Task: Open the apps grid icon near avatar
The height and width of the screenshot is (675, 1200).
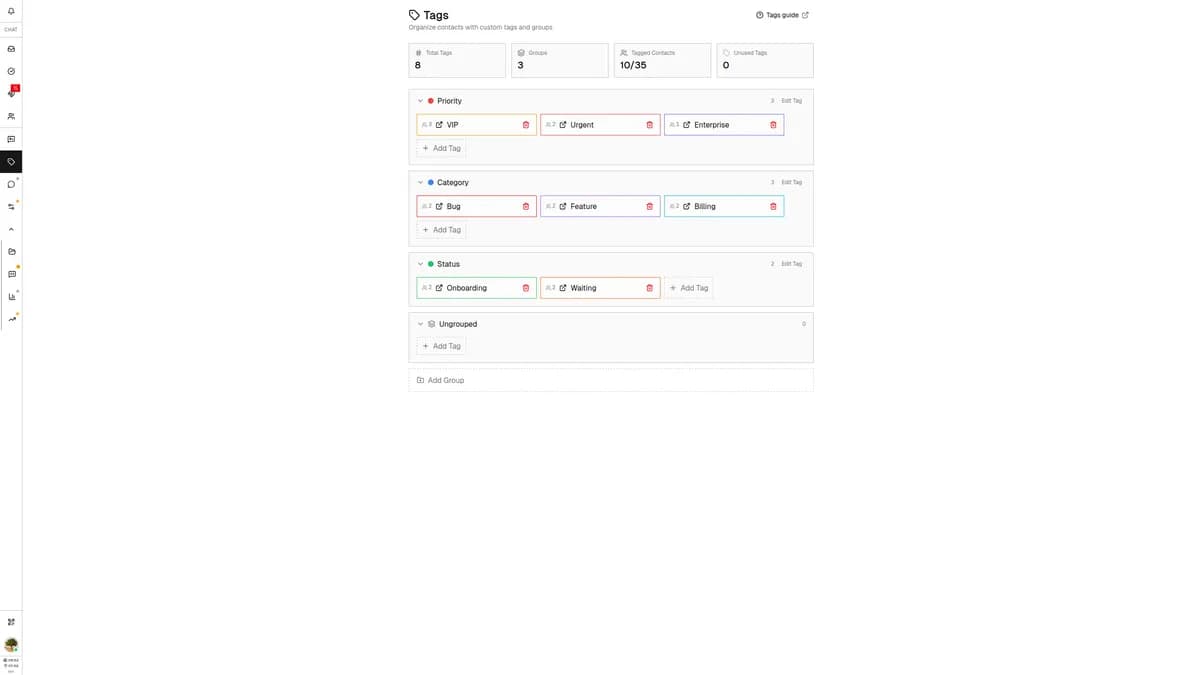Action: (11, 622)
